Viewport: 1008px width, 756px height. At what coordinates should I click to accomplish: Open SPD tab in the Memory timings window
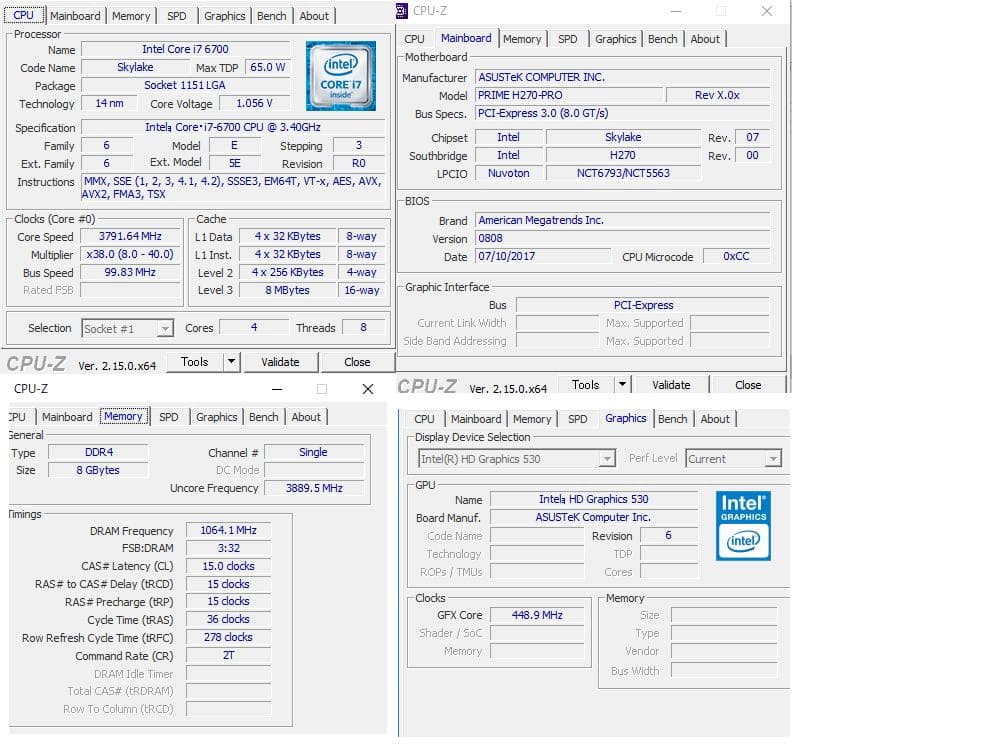169,417
